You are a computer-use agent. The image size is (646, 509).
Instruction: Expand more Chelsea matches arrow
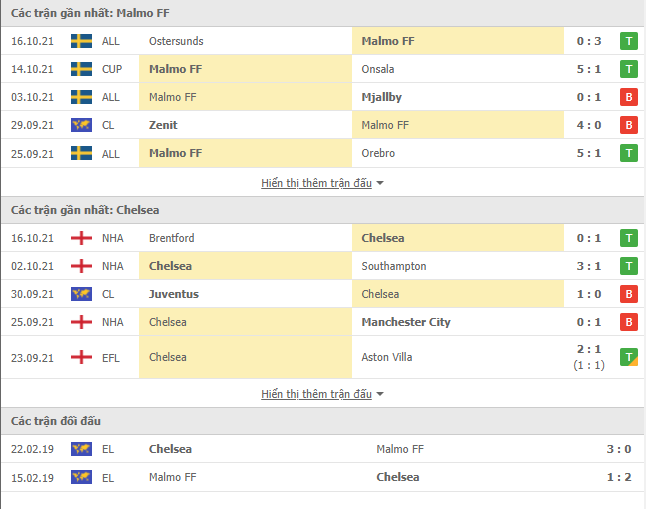[380, 394]
